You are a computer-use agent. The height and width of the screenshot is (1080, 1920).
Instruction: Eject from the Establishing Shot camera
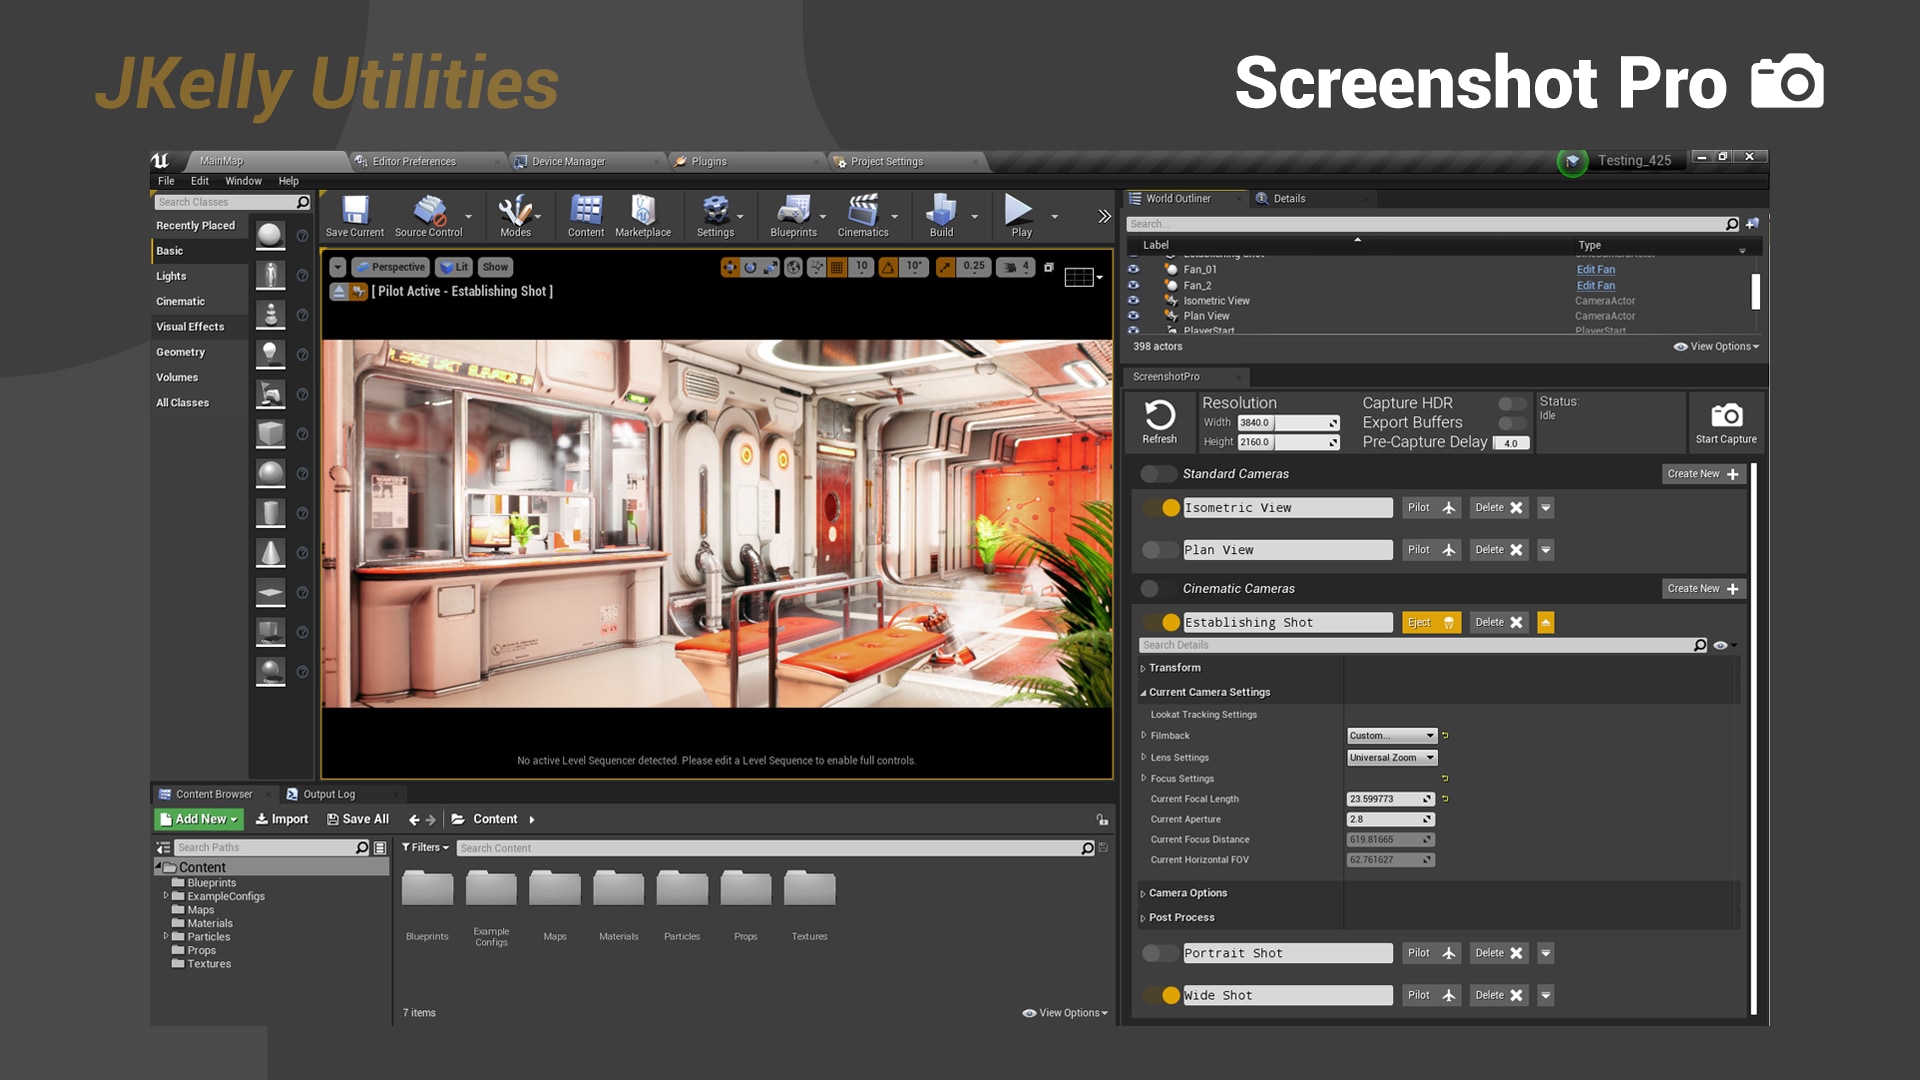coord(1431,623)
